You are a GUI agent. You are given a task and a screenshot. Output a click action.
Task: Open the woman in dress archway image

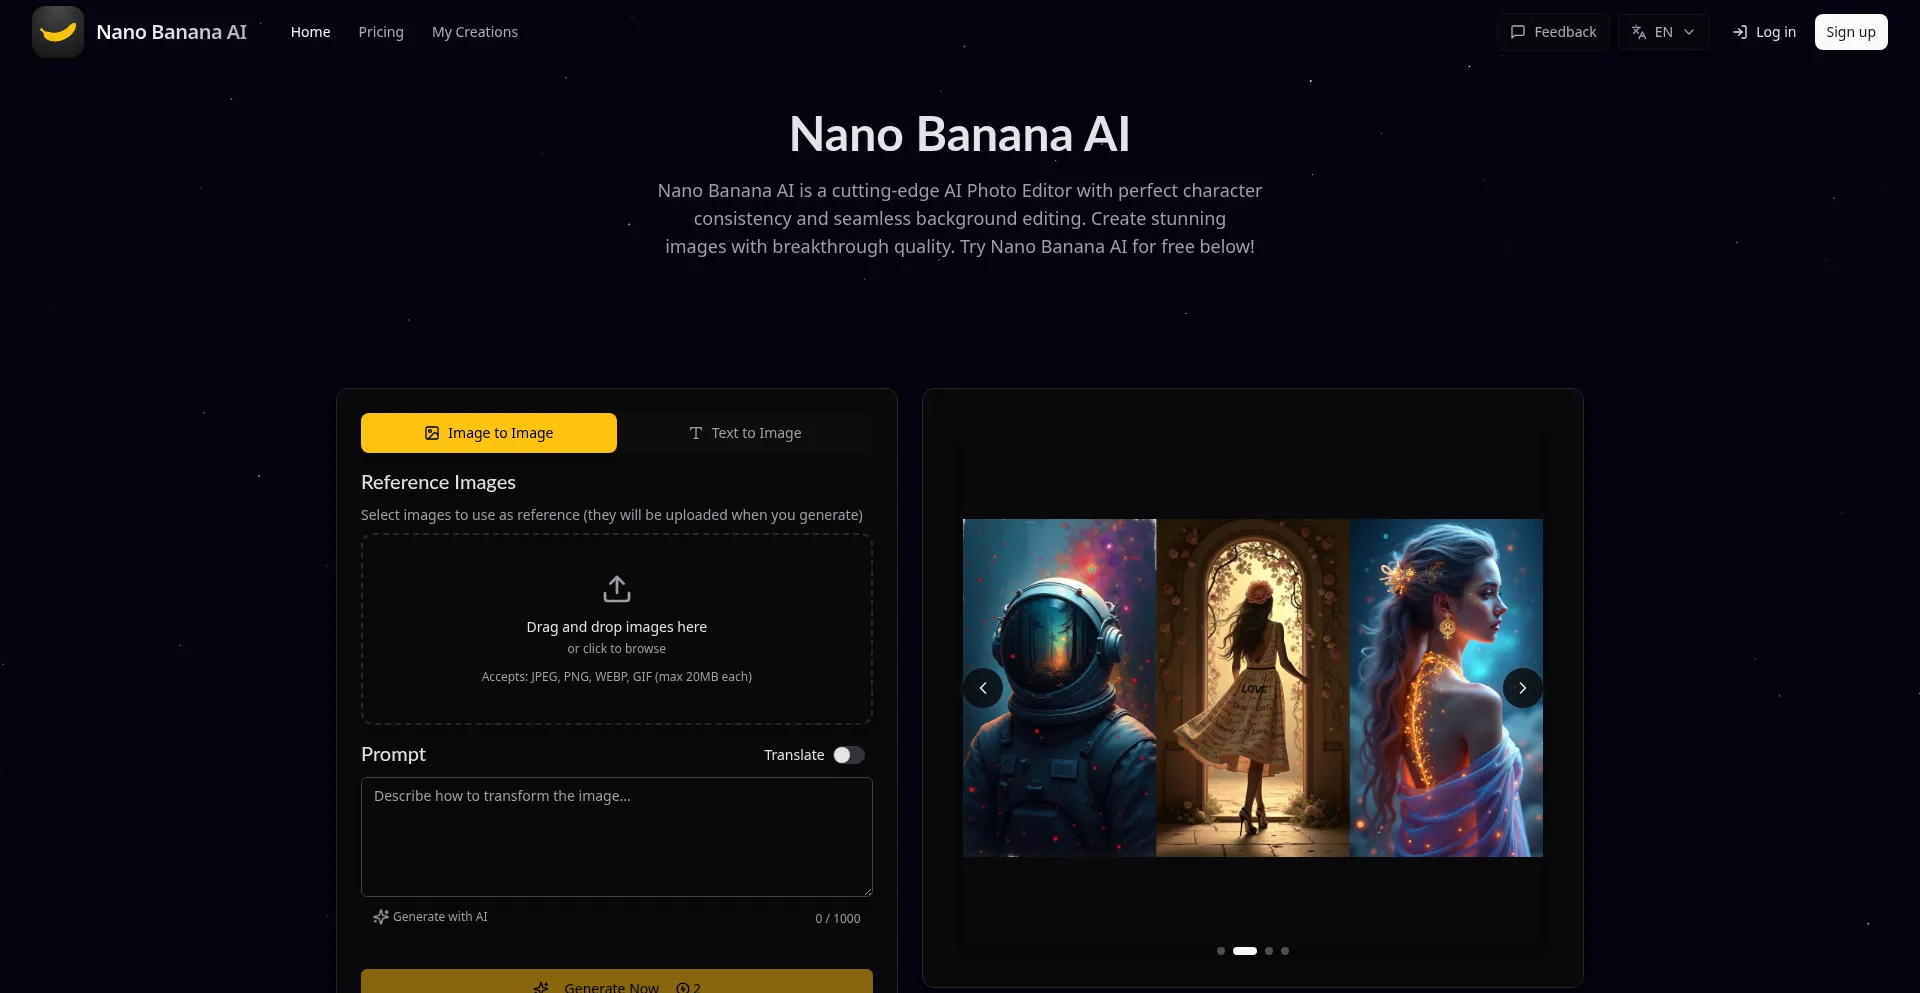[1253, 688]
